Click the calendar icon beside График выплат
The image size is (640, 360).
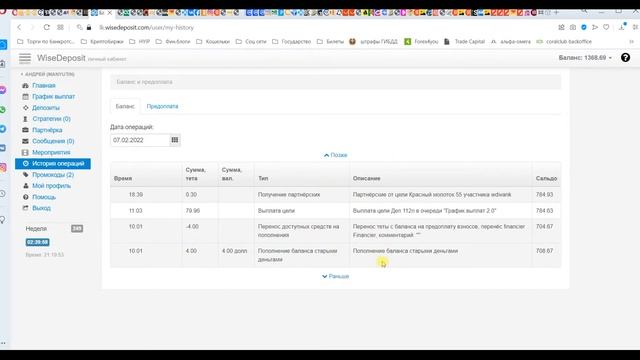click(x=25, y=97)
